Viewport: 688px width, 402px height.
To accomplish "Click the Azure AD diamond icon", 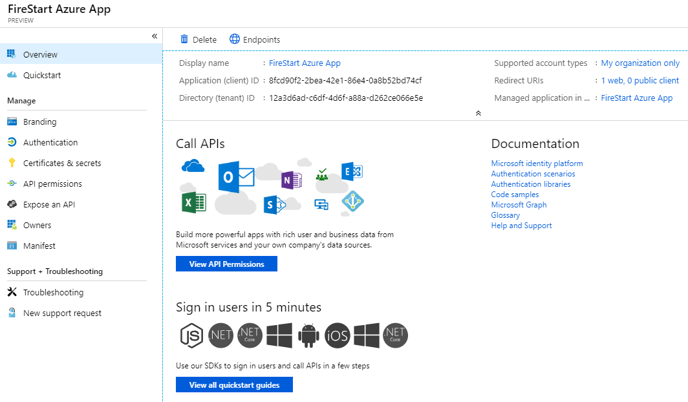I will (x=353, y=201).
